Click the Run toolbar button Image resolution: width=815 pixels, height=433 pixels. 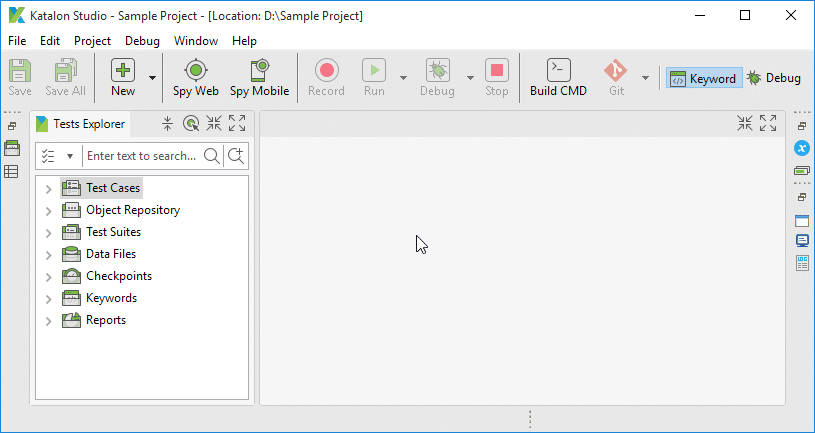tap(374, 78)
